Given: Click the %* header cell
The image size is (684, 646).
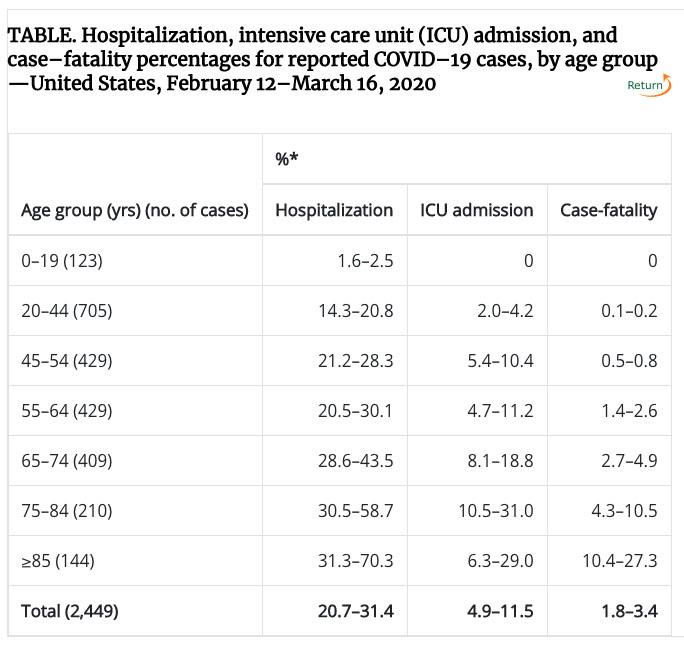Looking at the screenshot, I should click(x=288, y=160).
